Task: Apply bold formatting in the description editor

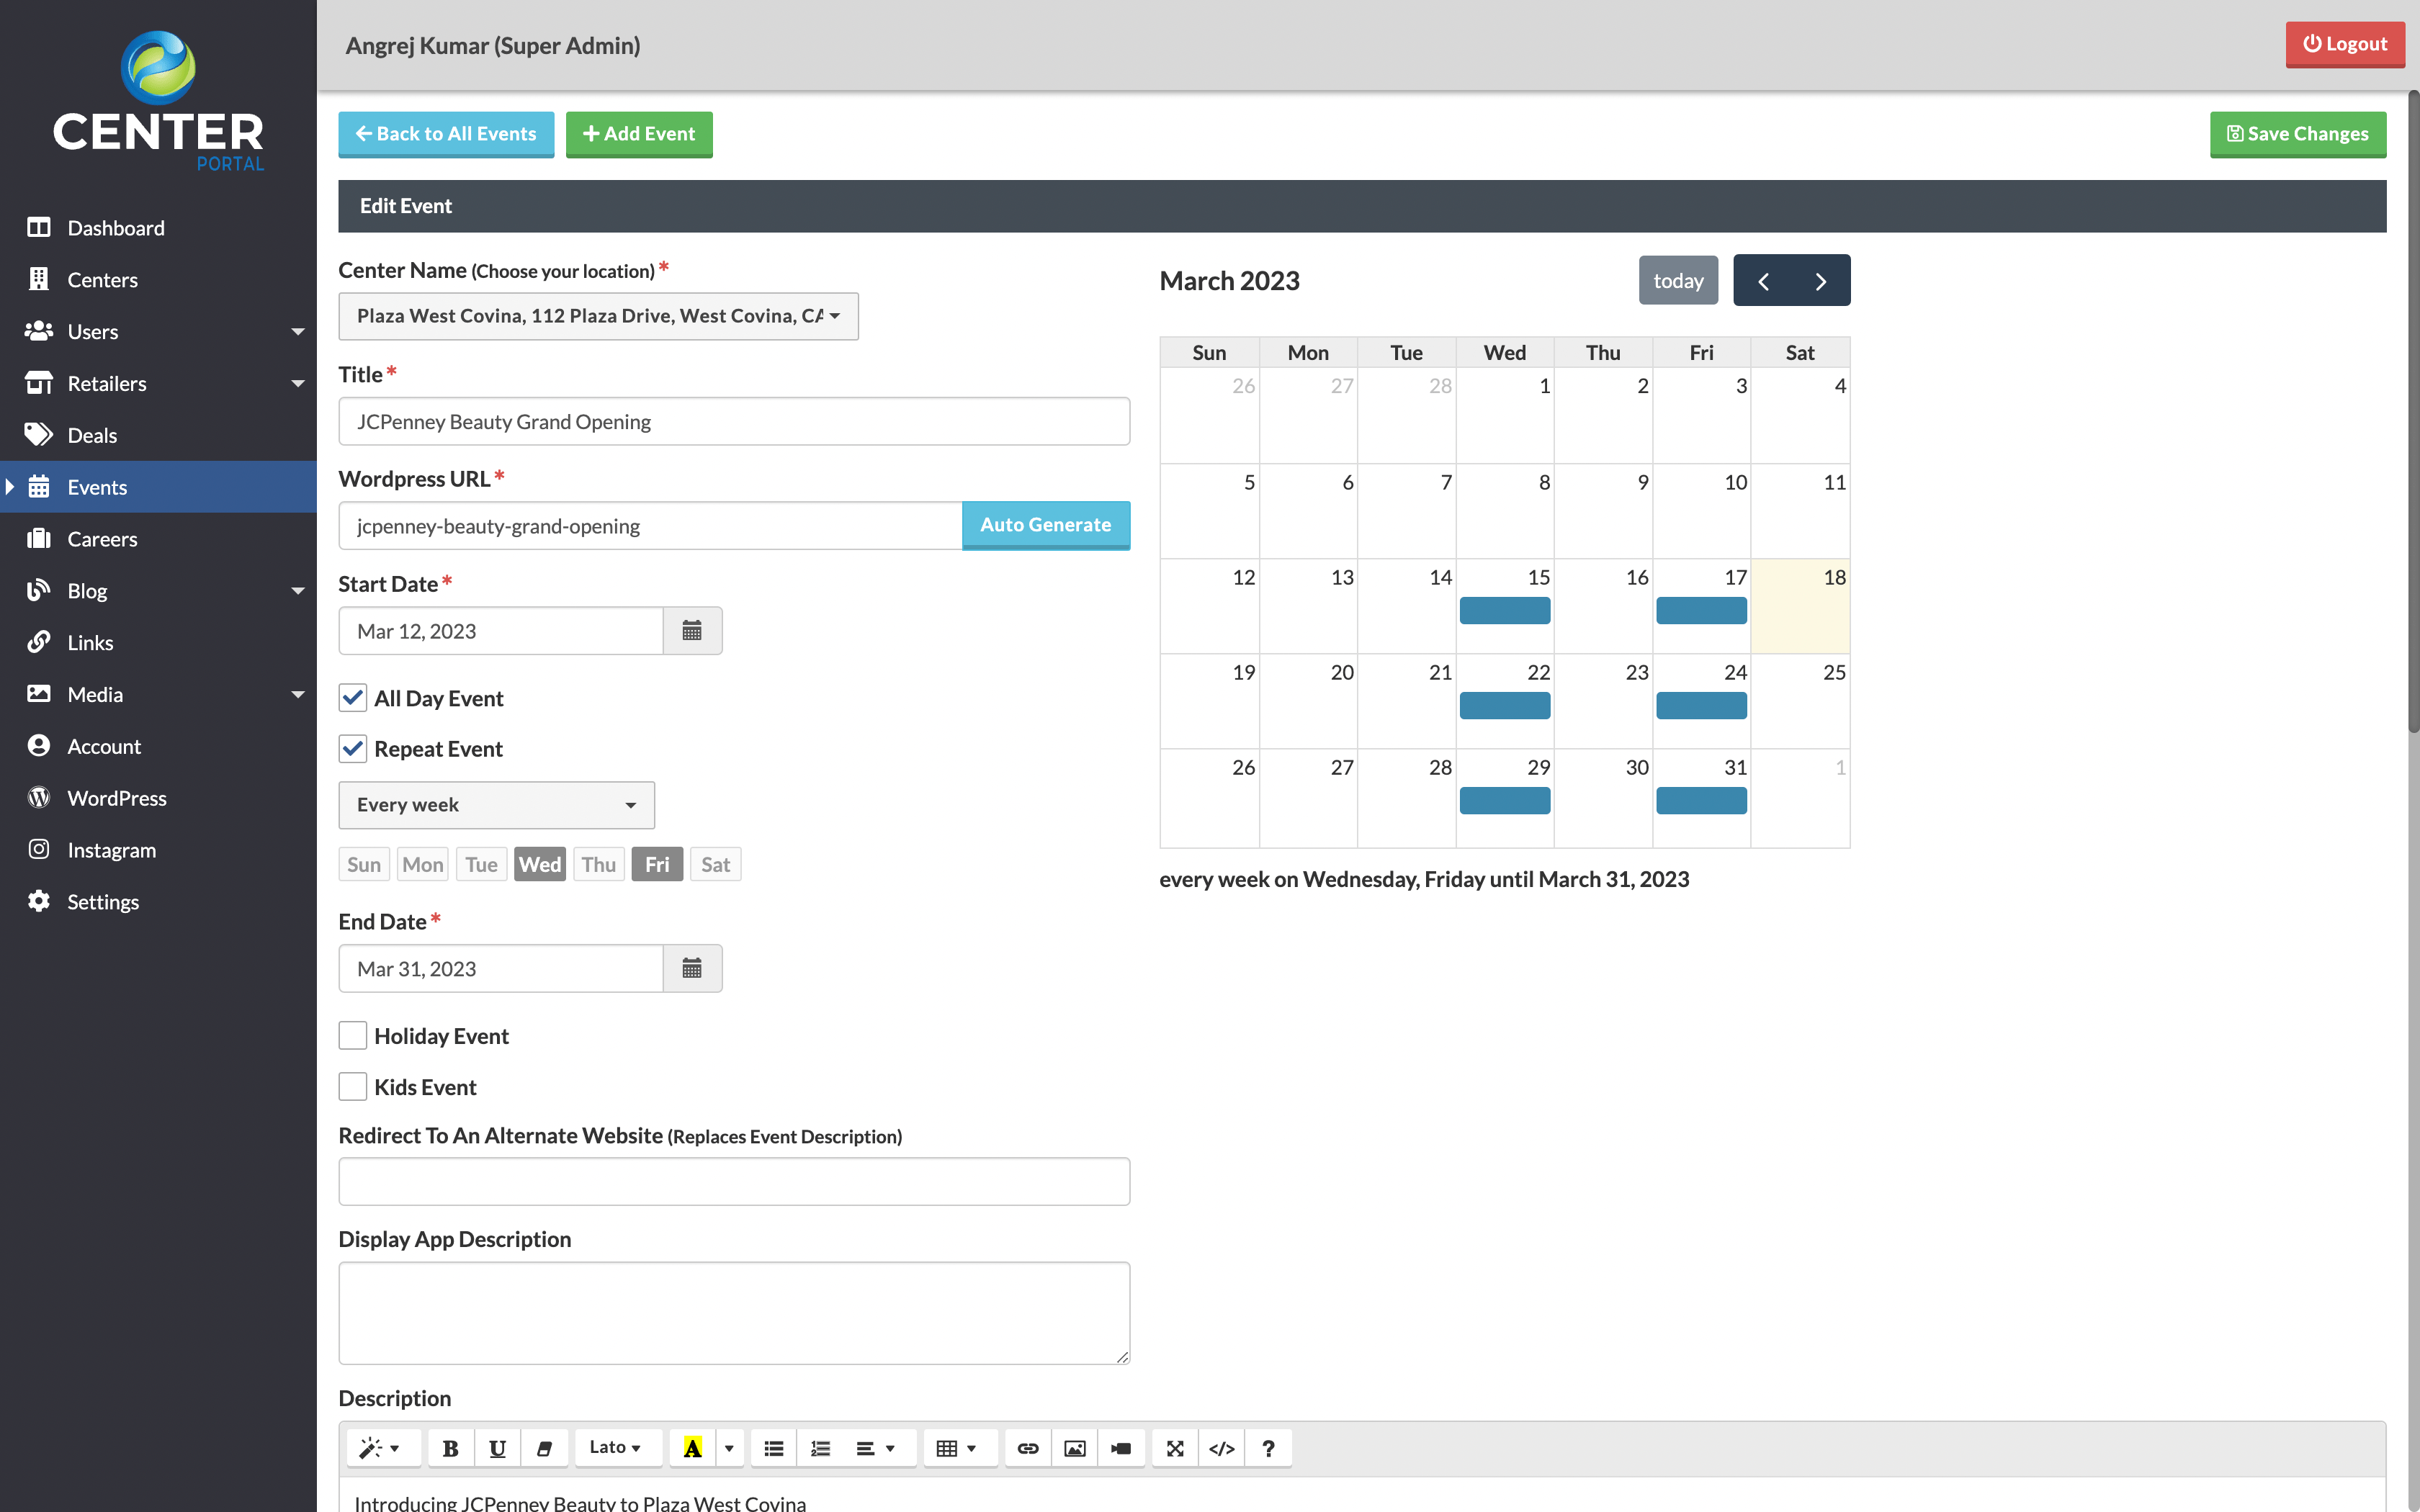Action: (x=450, y=1447)
